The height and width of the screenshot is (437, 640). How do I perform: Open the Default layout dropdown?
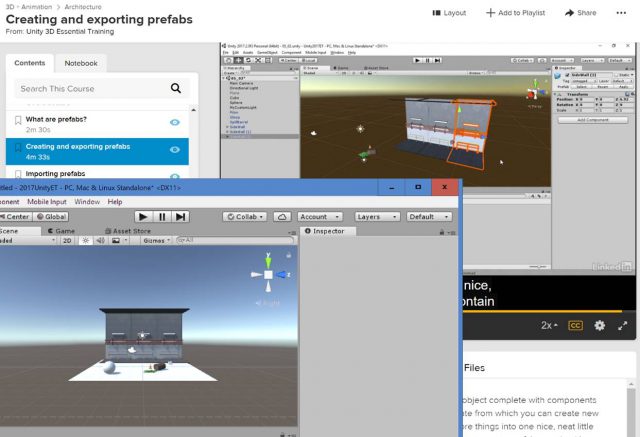[429, 217]
